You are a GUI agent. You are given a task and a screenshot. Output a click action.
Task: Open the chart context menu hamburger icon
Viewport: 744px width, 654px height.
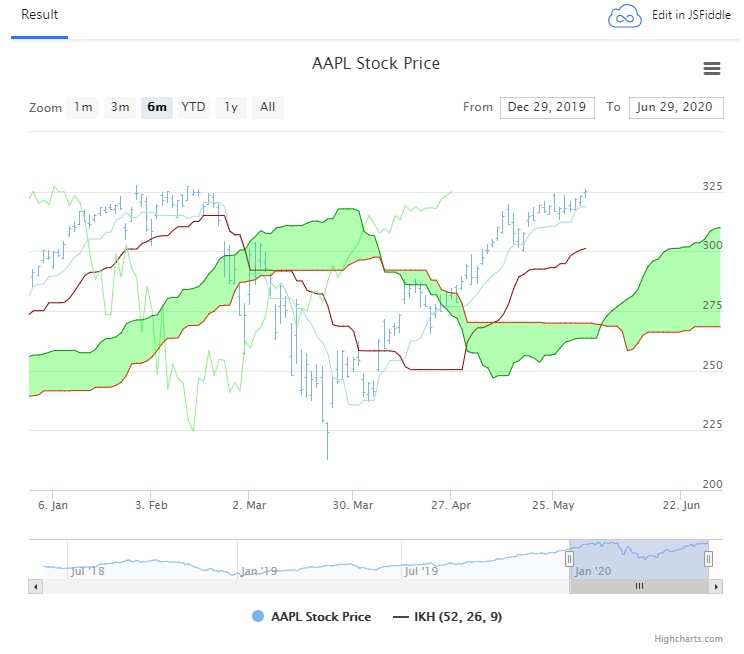click(x=711, y=68)
